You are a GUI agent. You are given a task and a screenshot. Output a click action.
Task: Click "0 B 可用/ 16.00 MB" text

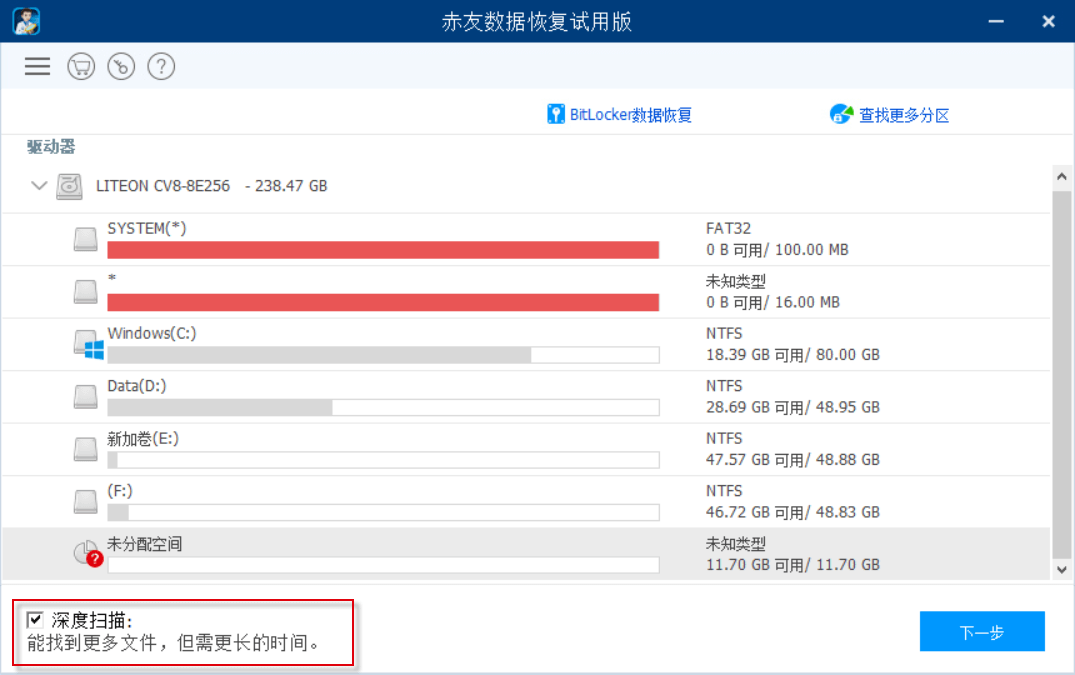[x=773, y=302]
